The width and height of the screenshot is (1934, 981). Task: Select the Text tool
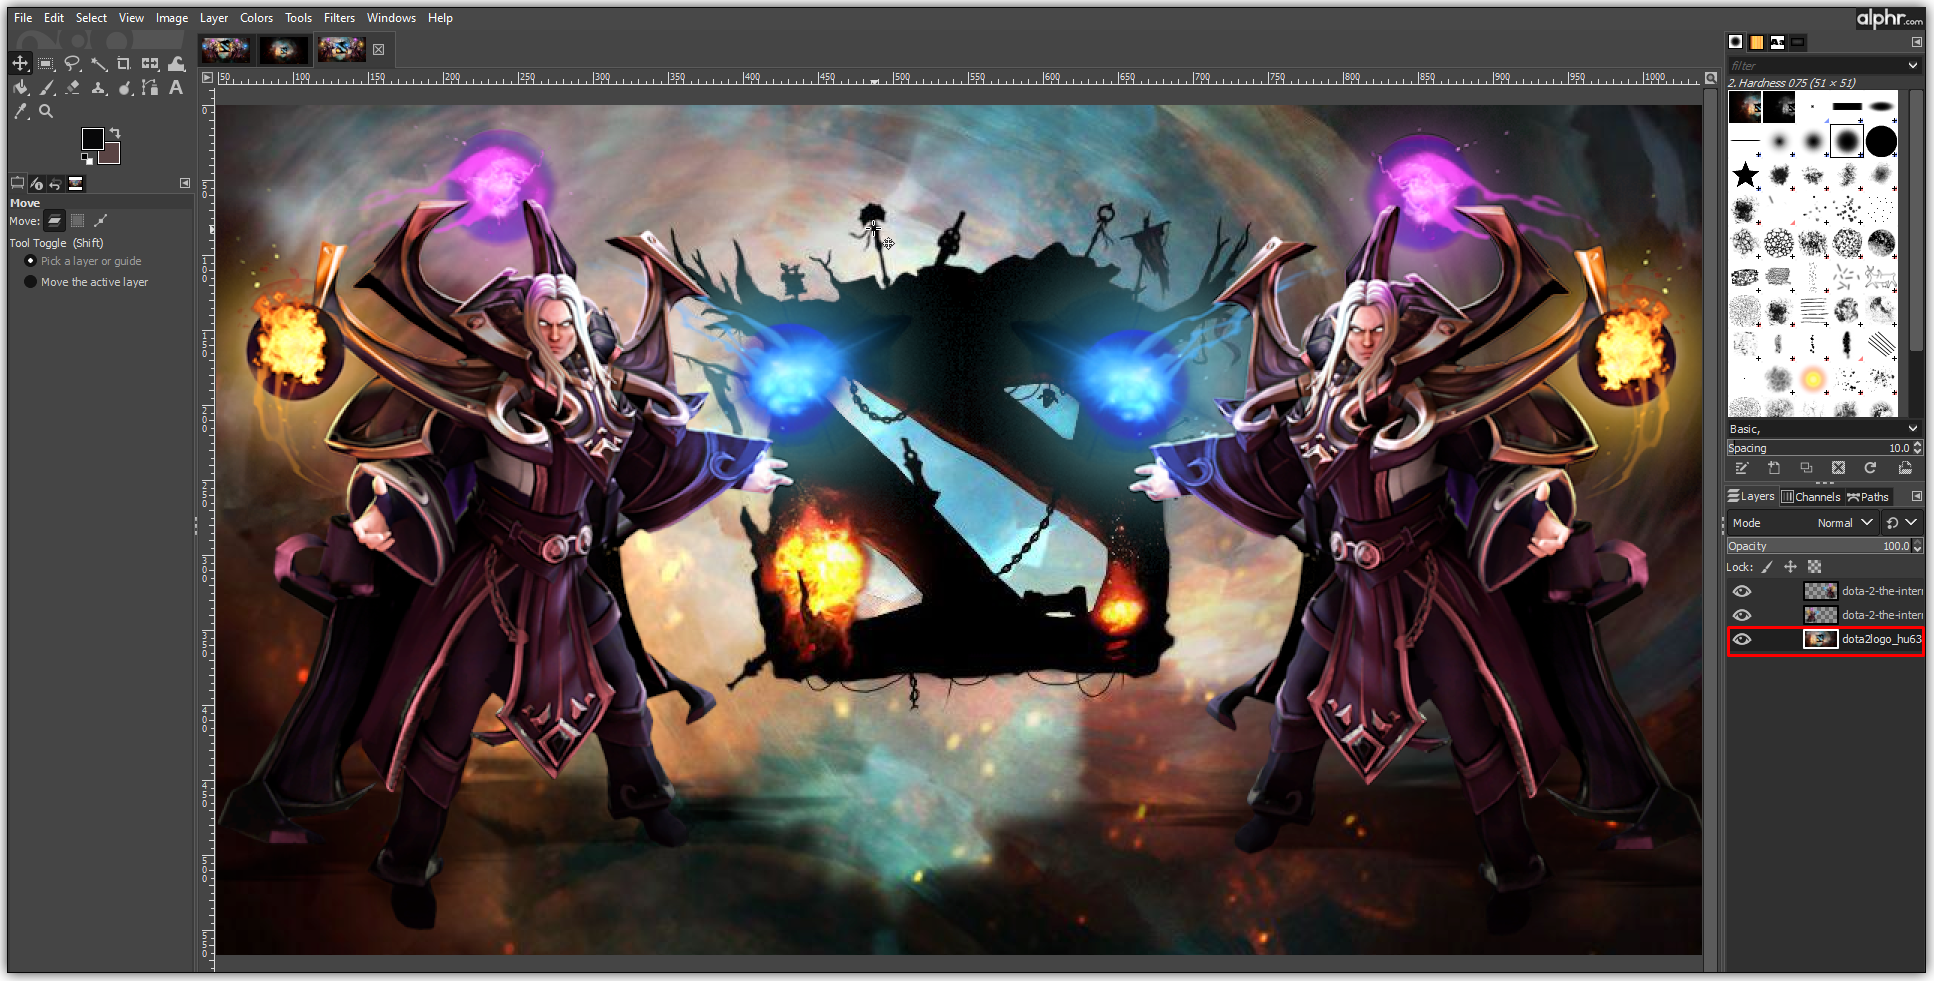176,88
